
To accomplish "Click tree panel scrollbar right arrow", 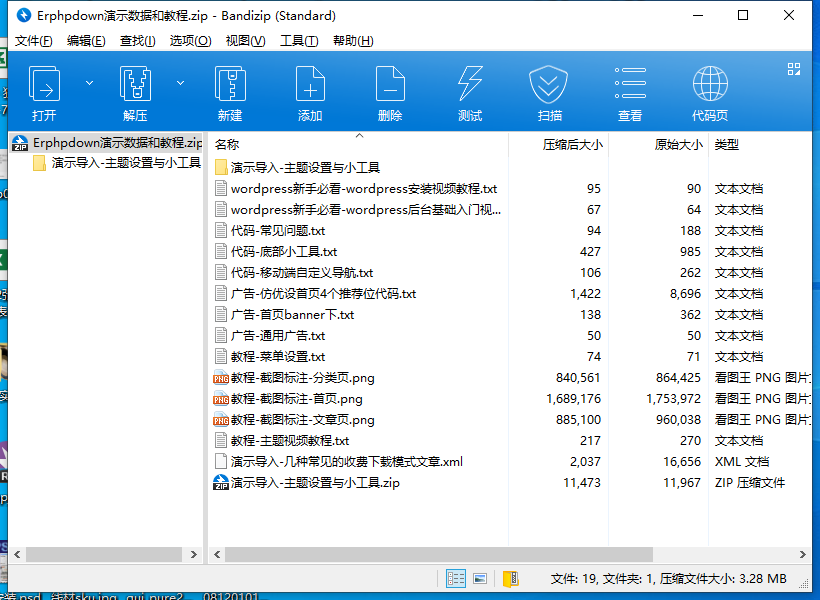I will point(194,554).
